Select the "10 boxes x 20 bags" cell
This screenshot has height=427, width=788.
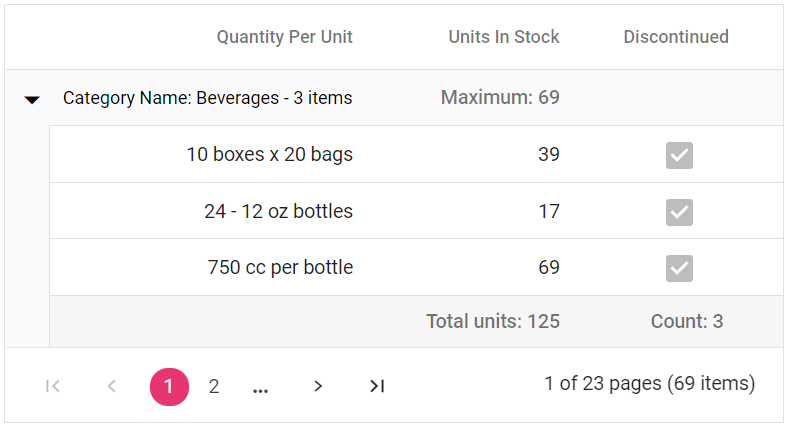[x=269, y=155]
